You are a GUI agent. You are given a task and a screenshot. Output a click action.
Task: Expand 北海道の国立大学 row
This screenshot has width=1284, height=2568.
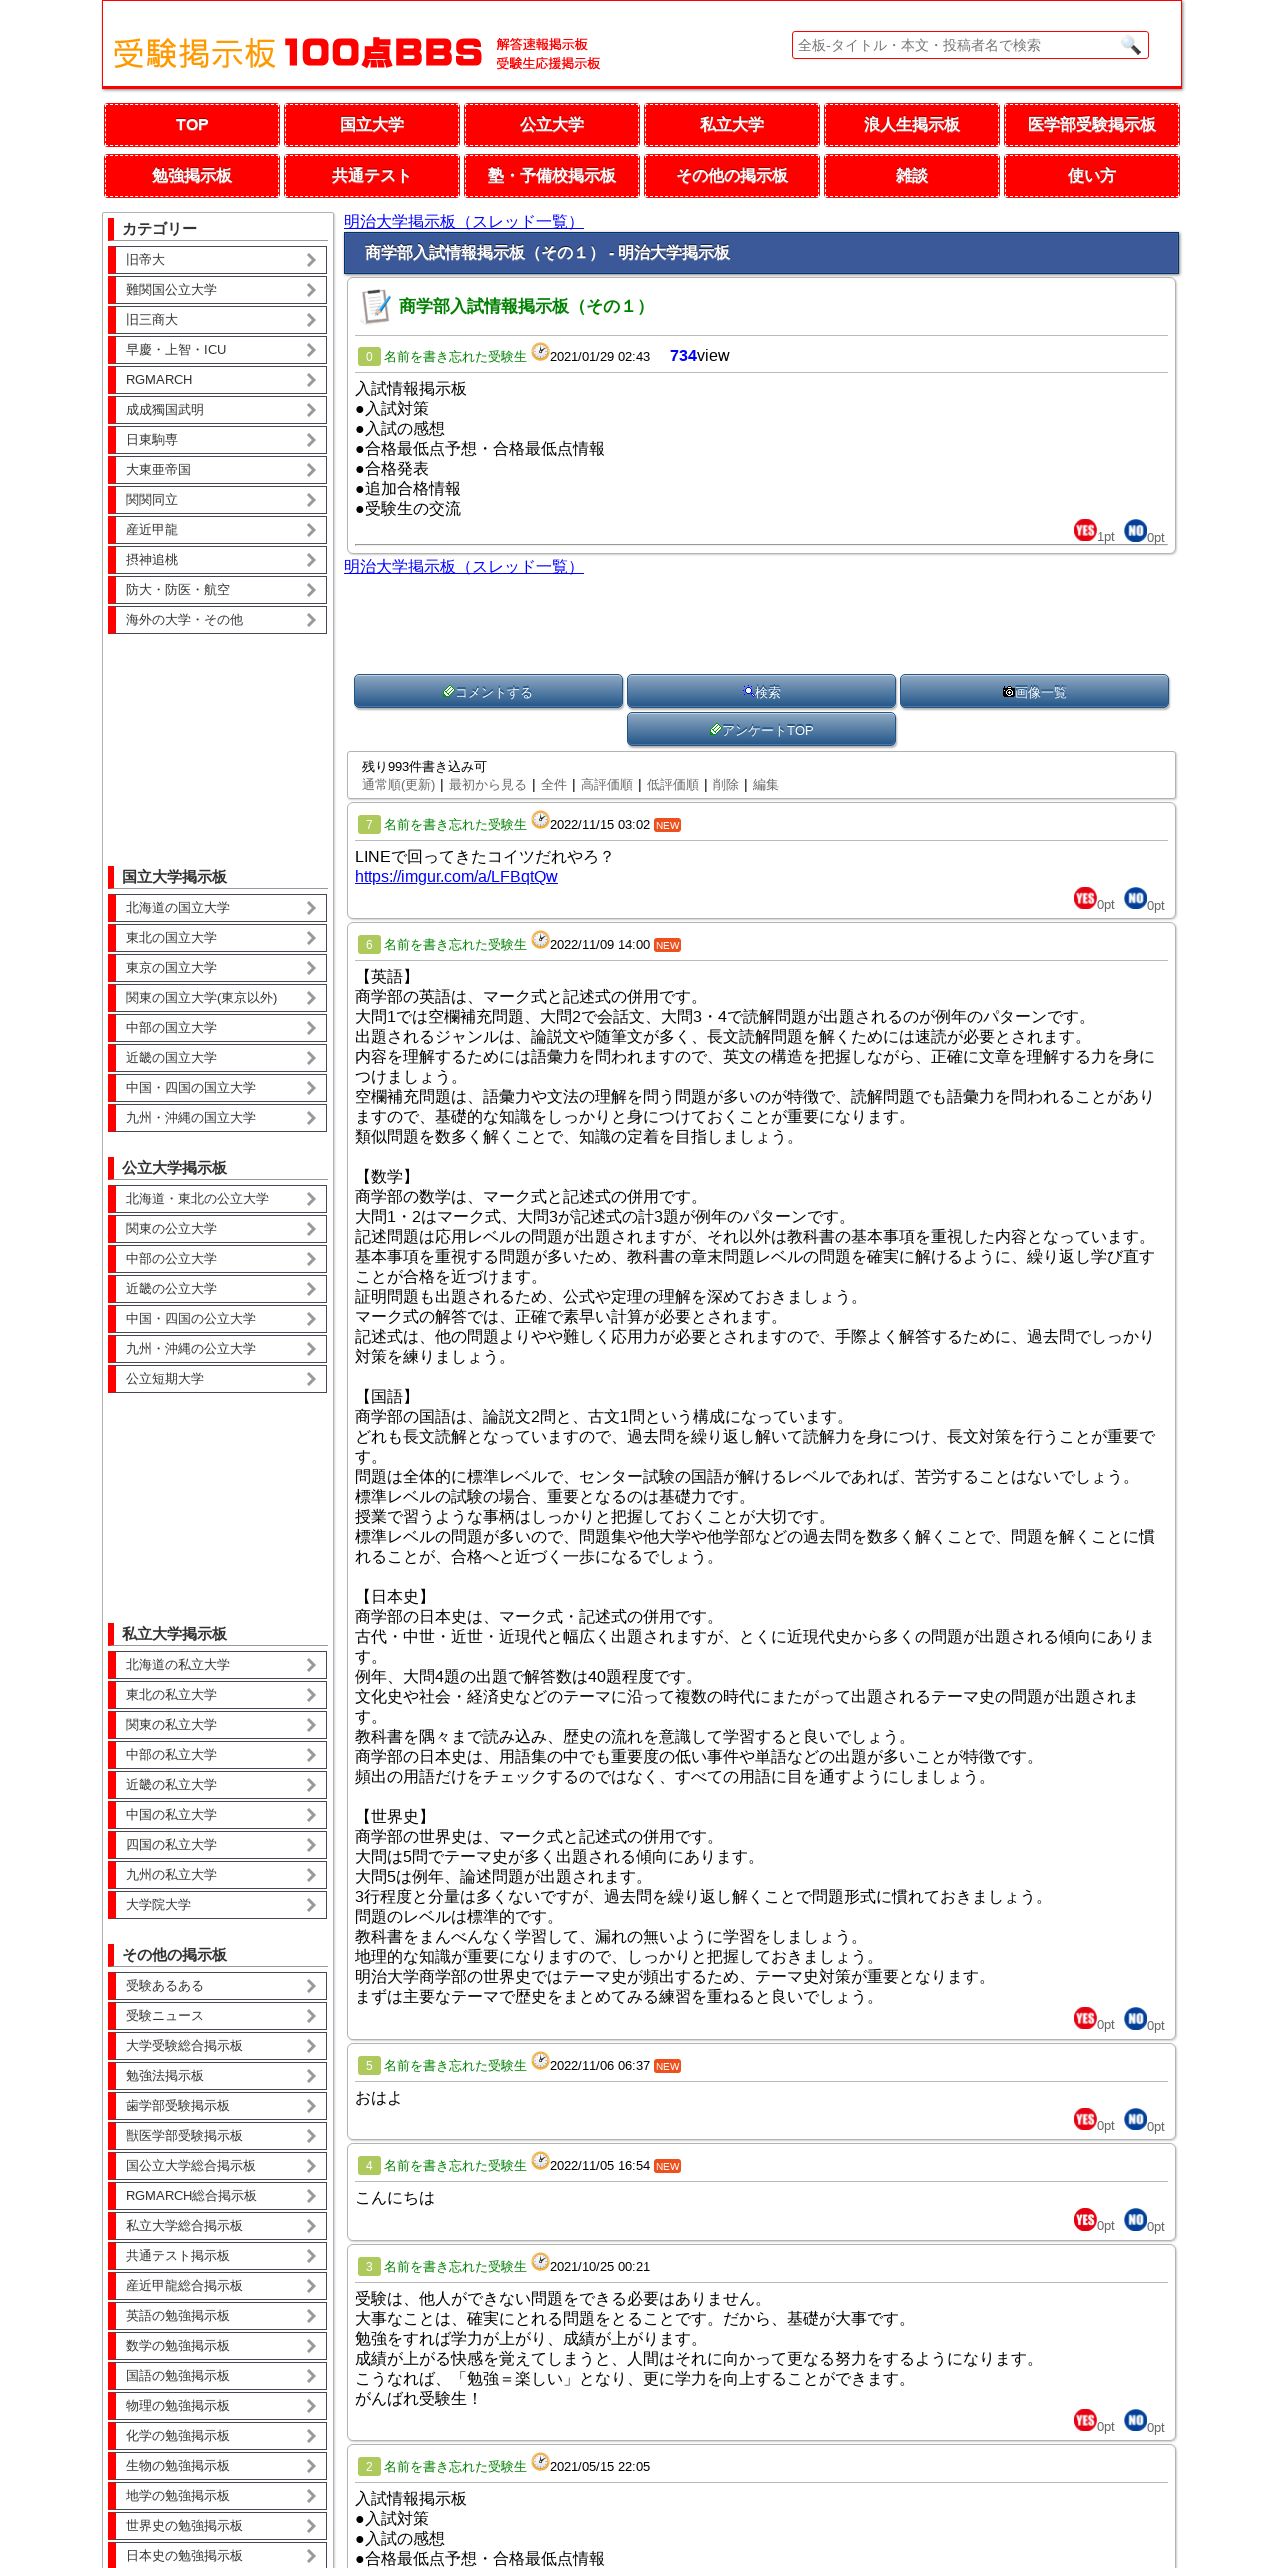(x=218, y=908)
